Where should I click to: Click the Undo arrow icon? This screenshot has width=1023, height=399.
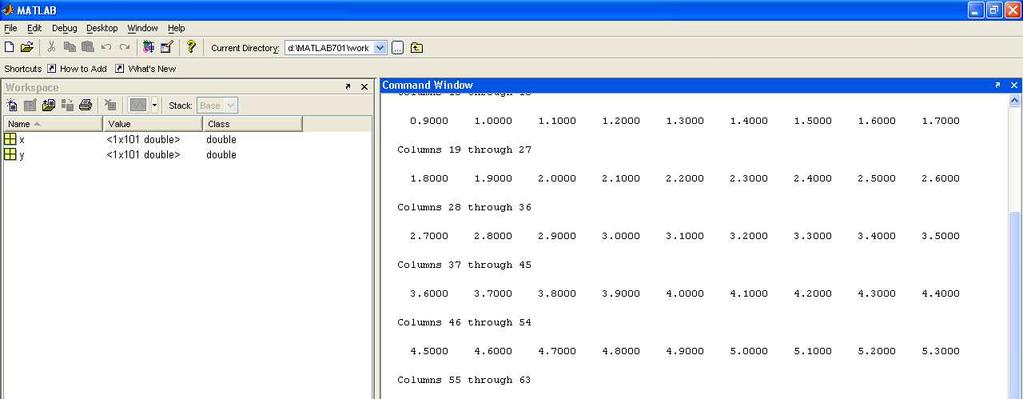(106, 47)
